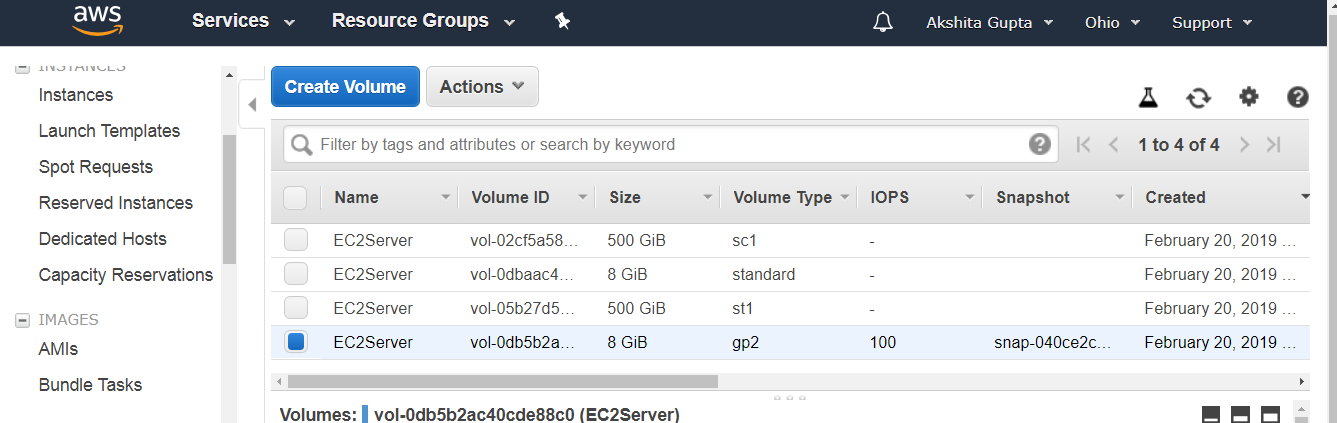Open the table settings gear
Screen dimensions: 1337x423
tap(1248, 97)
